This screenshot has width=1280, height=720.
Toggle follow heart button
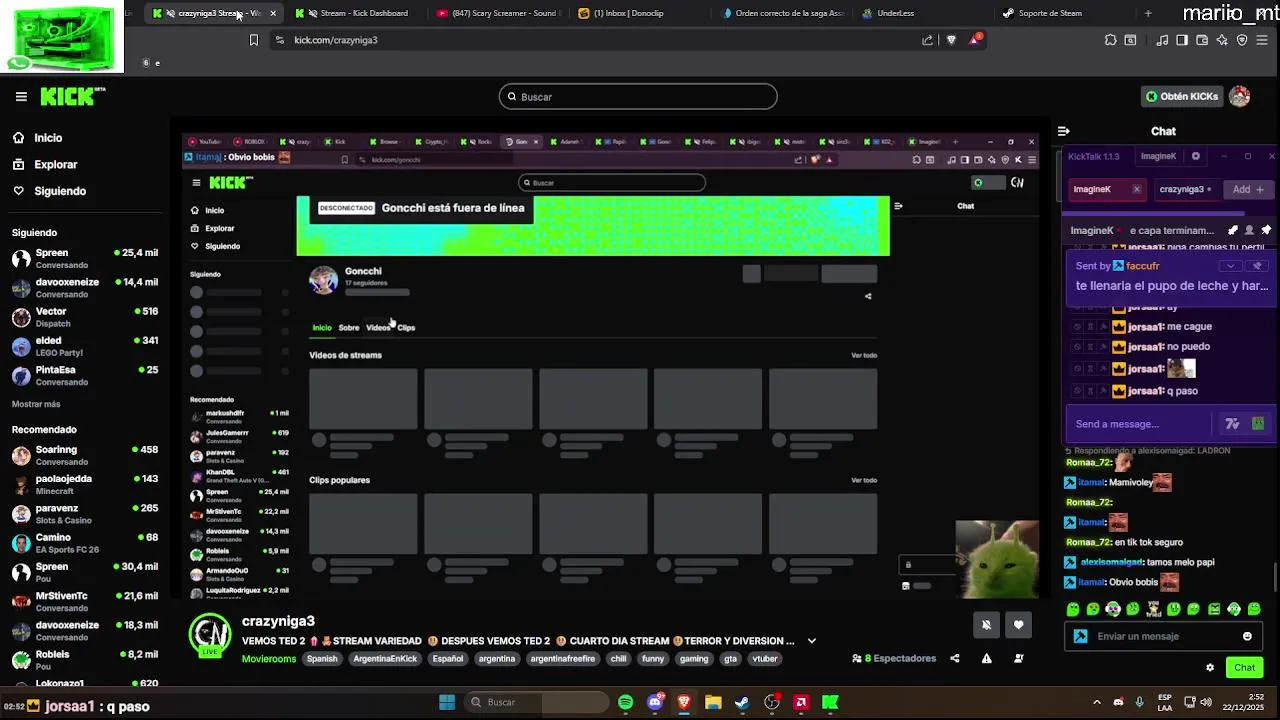pyautogui.click(x=1018, y=625)
